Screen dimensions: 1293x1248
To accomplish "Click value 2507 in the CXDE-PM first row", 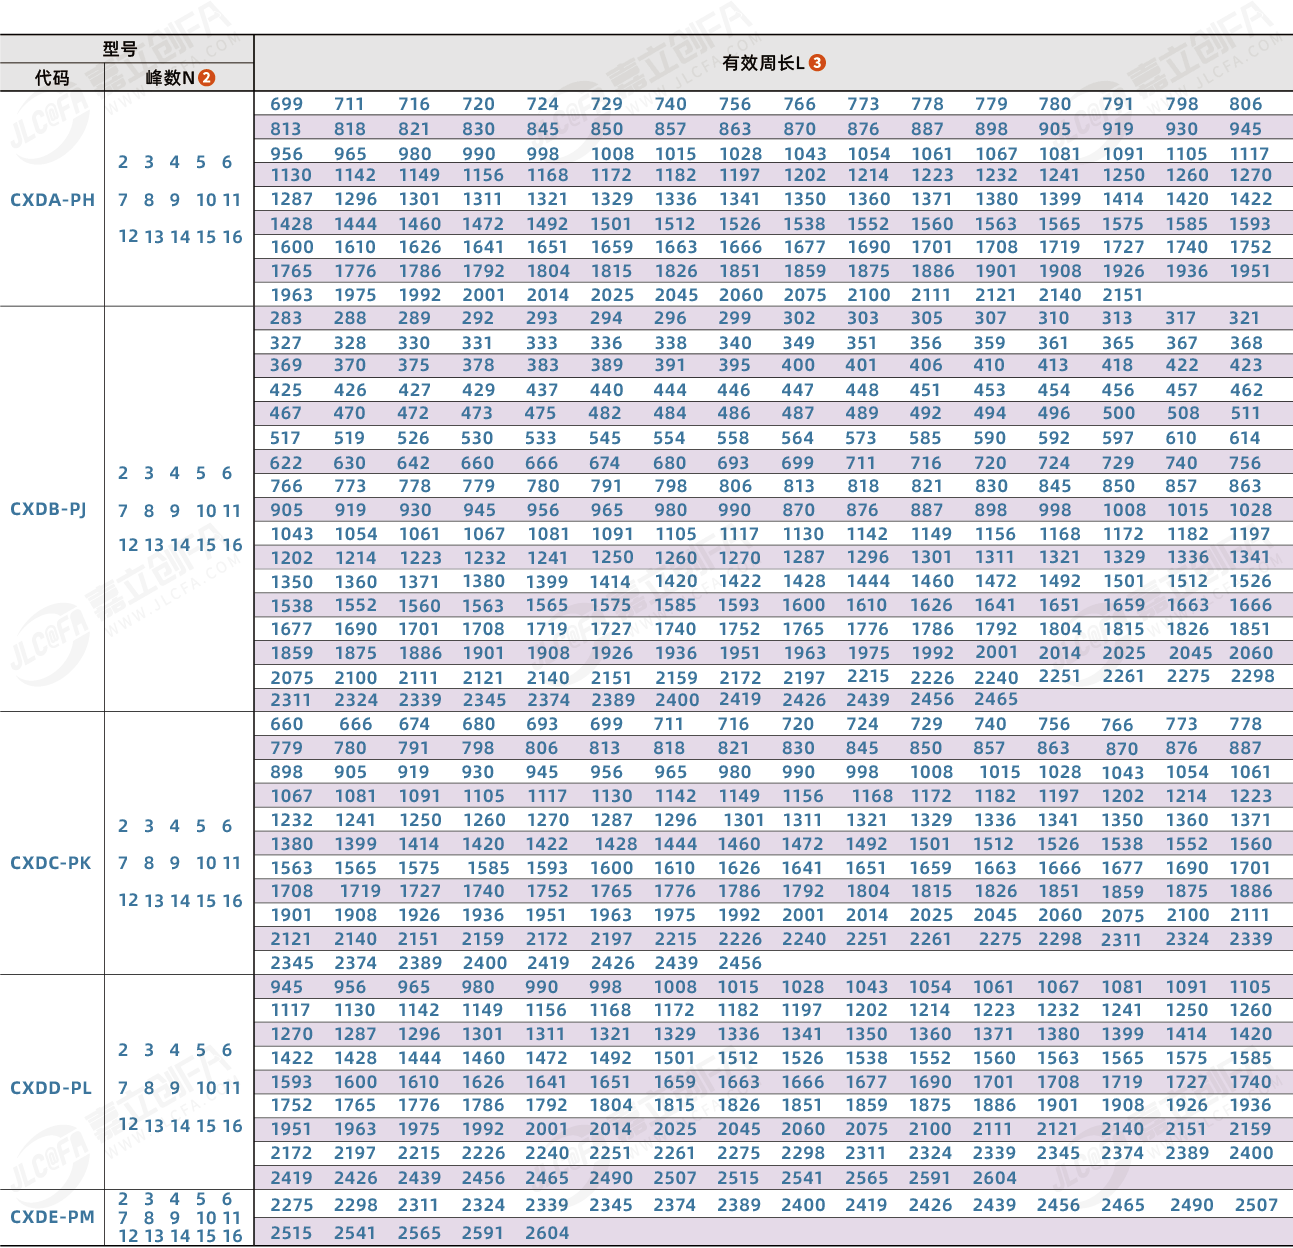I will (1256, 1205).
